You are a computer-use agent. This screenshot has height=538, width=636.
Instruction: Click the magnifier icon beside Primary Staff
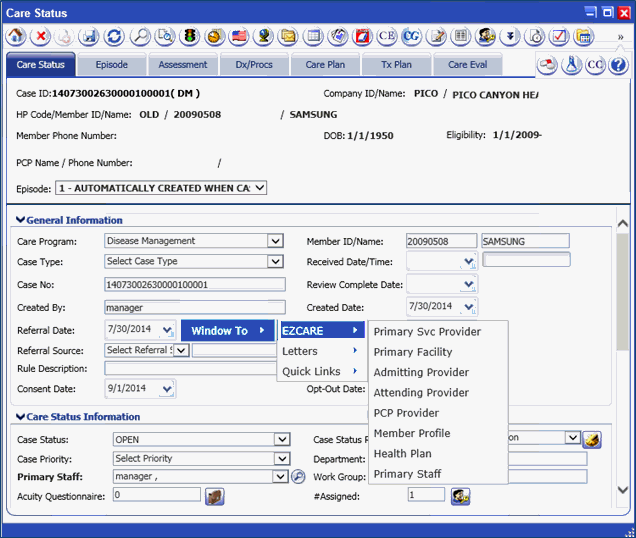click(x=298, y=477)
